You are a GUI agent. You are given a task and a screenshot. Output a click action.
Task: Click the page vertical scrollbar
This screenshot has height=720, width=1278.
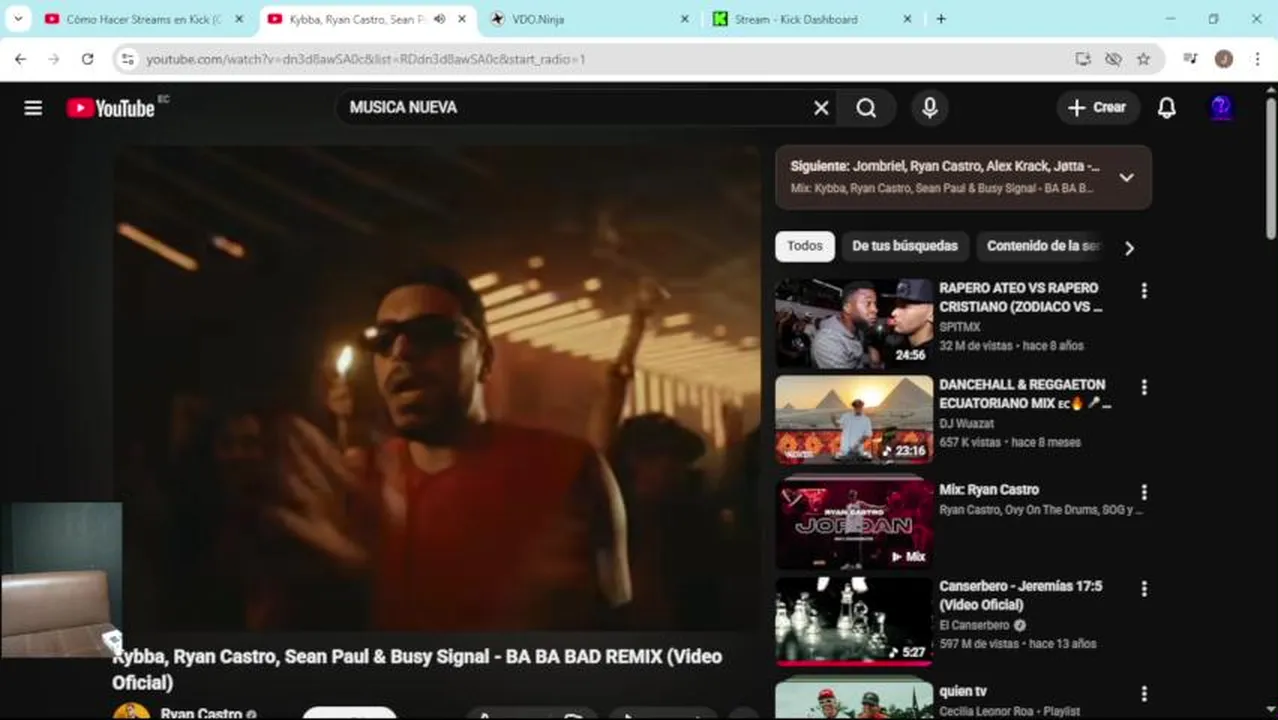coord(1271,170)
